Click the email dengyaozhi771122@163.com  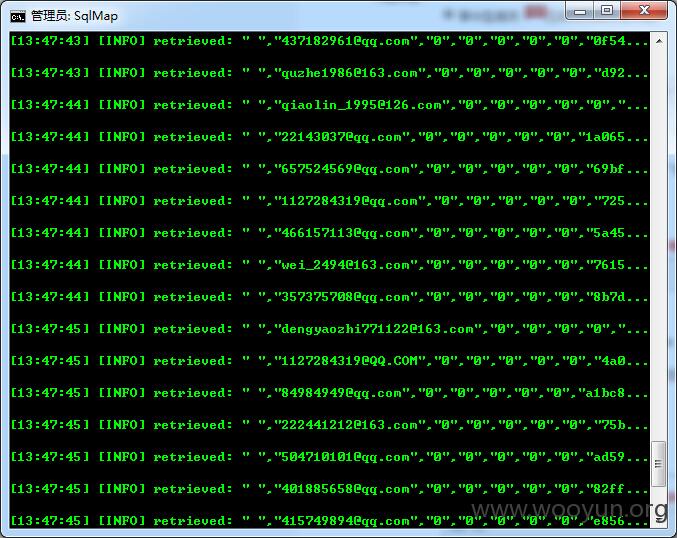pyautogui.click(x=377, y=329)
